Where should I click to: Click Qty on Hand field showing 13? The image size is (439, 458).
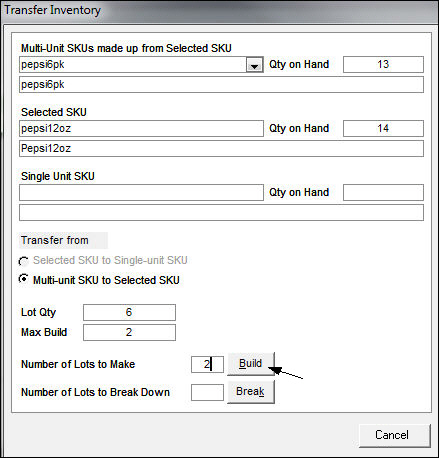pos(383,64)
